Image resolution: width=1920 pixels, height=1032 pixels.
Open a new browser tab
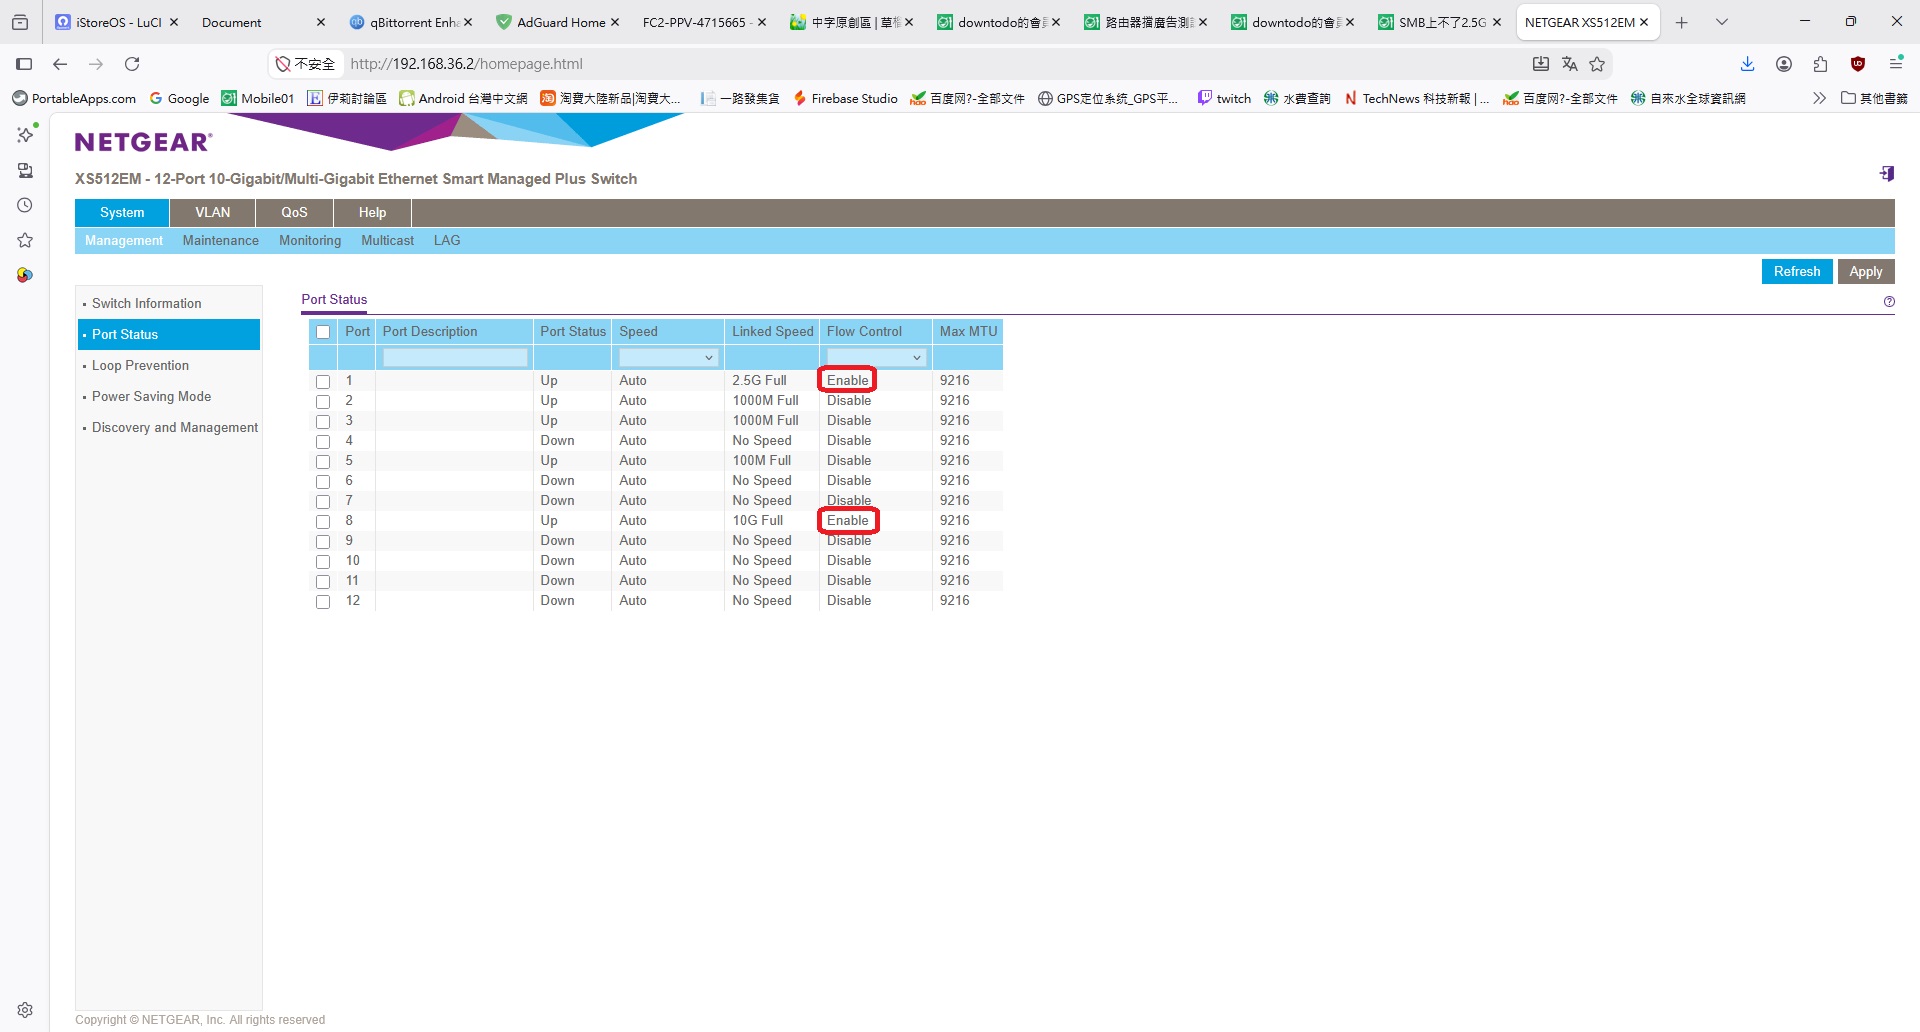click(x=1682, y=22)
